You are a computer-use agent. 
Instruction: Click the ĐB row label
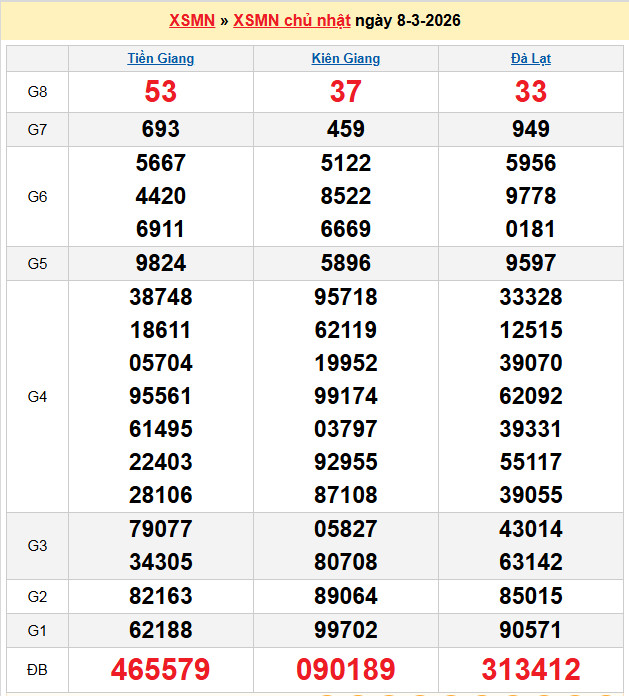click(x=37, y=669)
